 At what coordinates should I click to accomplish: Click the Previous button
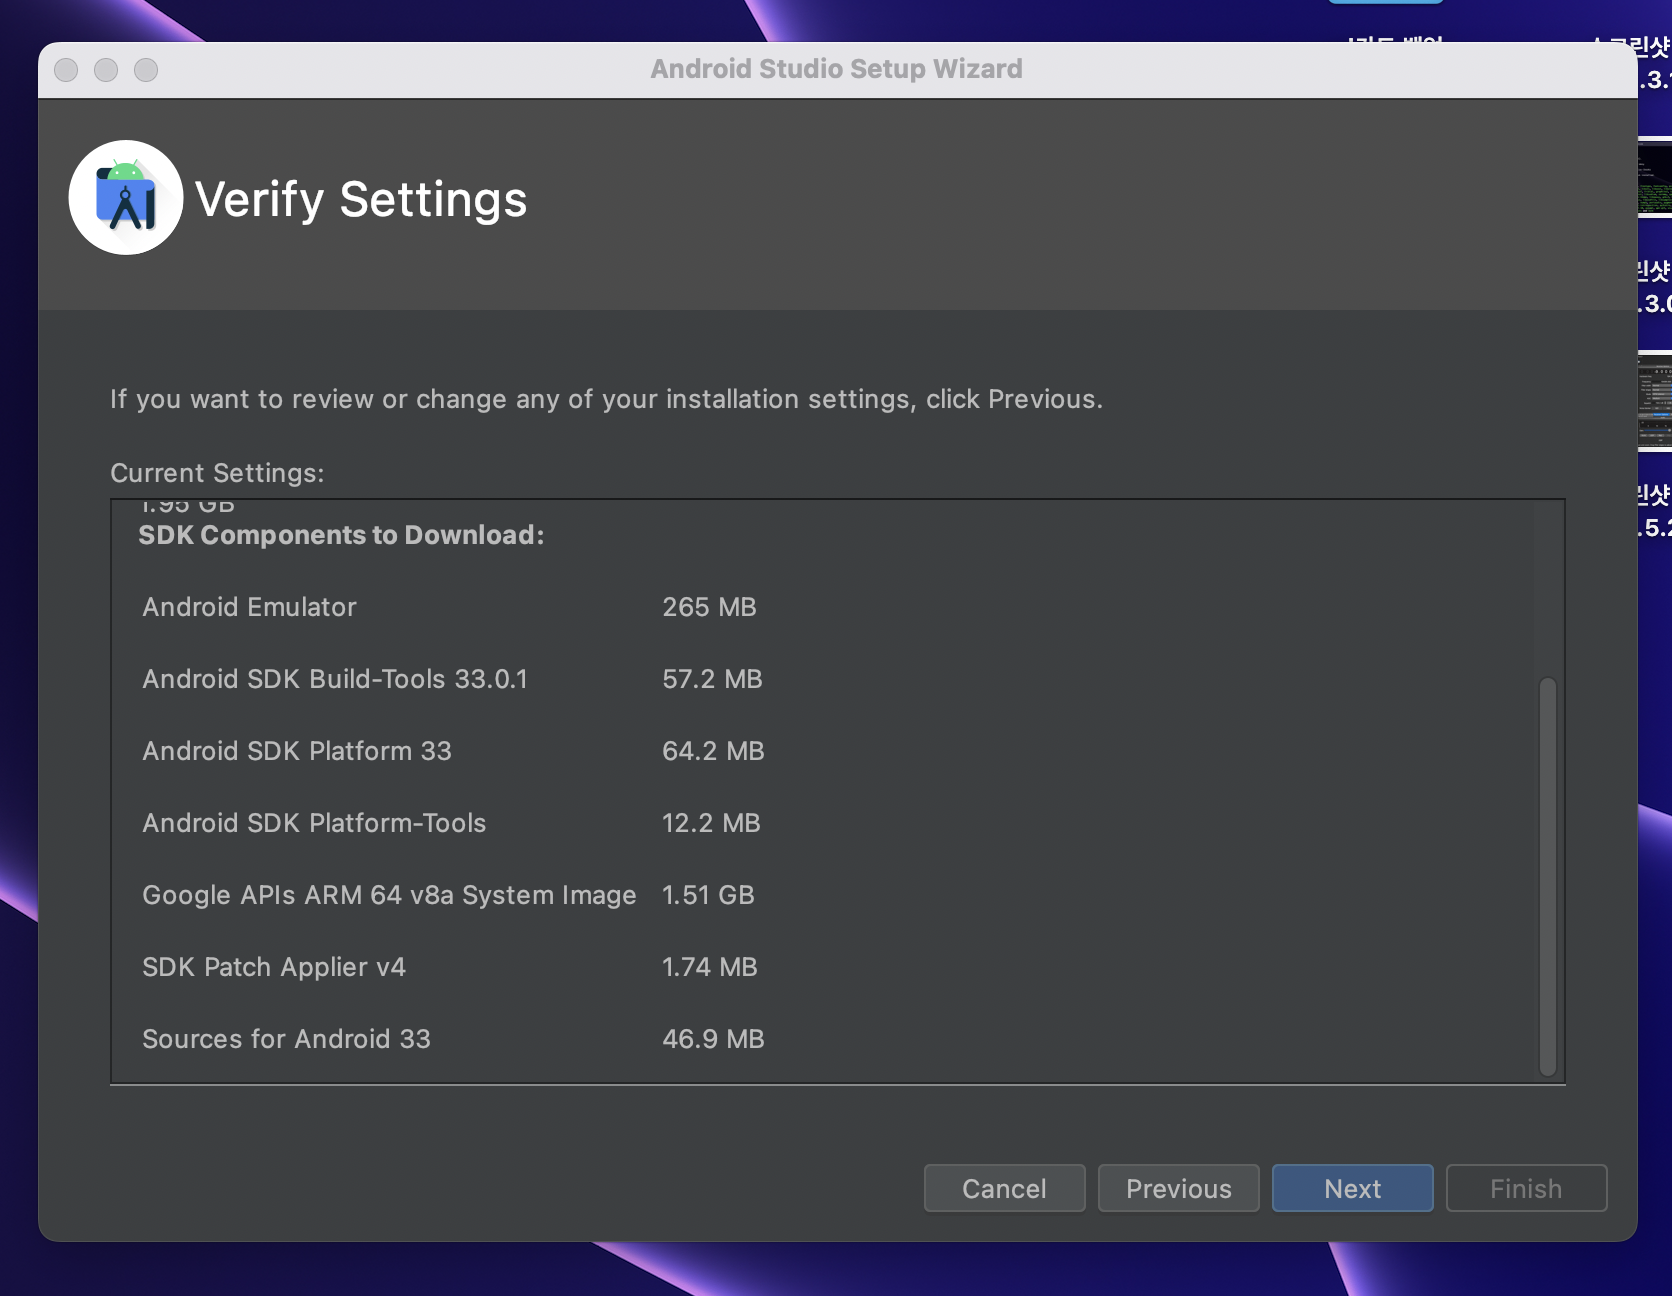point(1178,1188)
